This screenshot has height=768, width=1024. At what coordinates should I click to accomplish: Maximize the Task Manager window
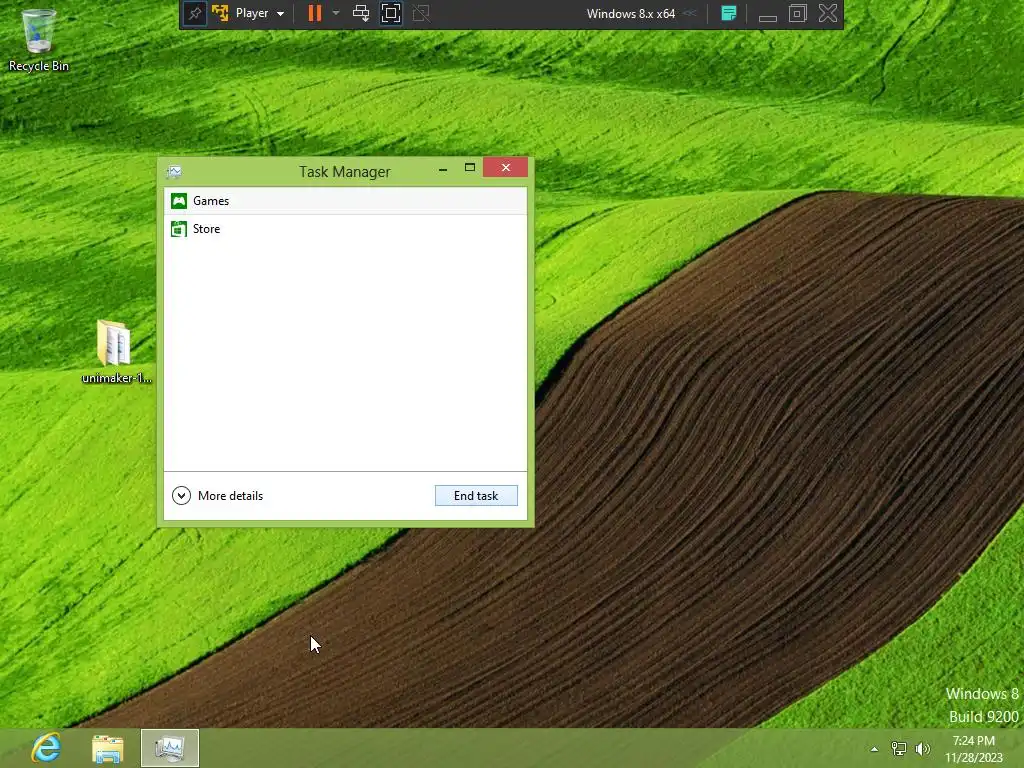[470, 168]
